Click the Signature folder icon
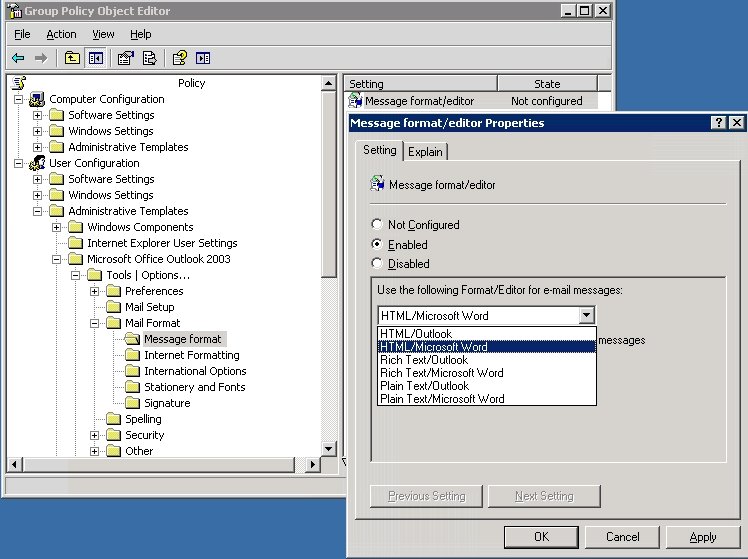The width and height of the screenshot is (748, 559). coord(132,403)
